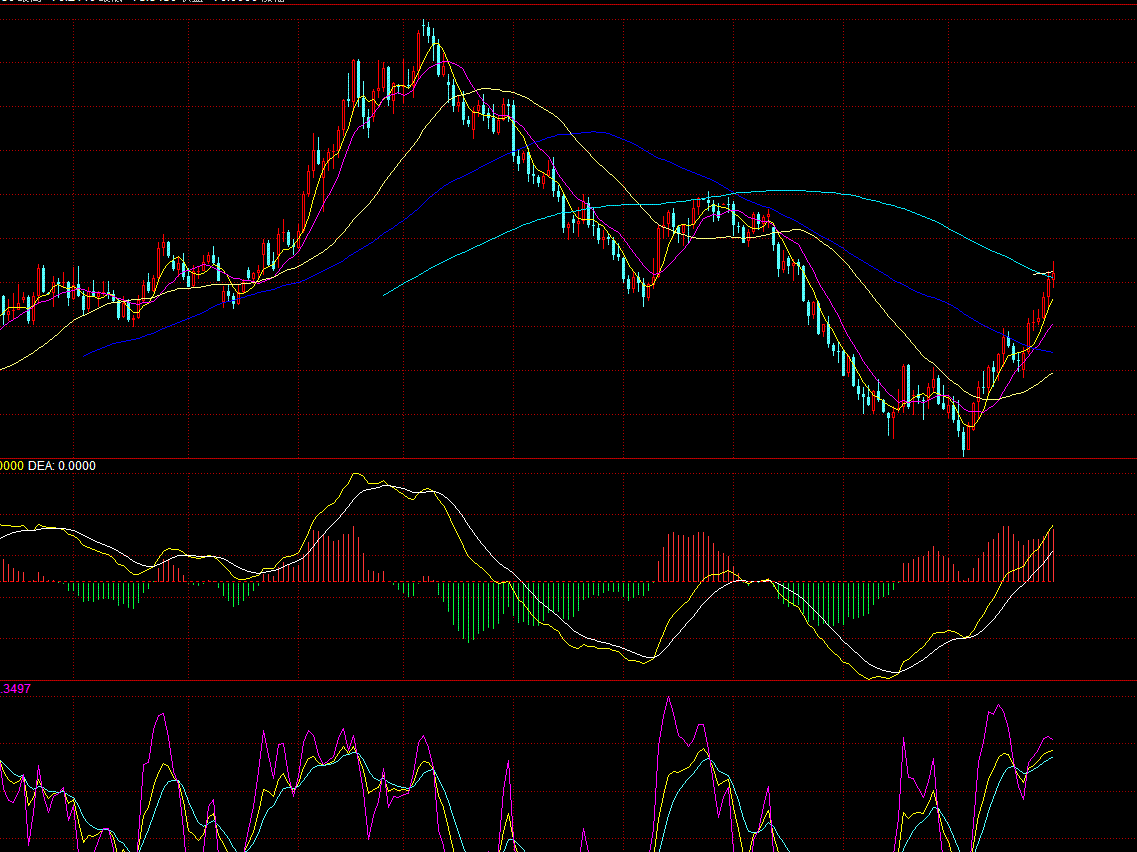Click the highest peak of the MACD lines
The image size is (1137, 852).
point(358,476)
